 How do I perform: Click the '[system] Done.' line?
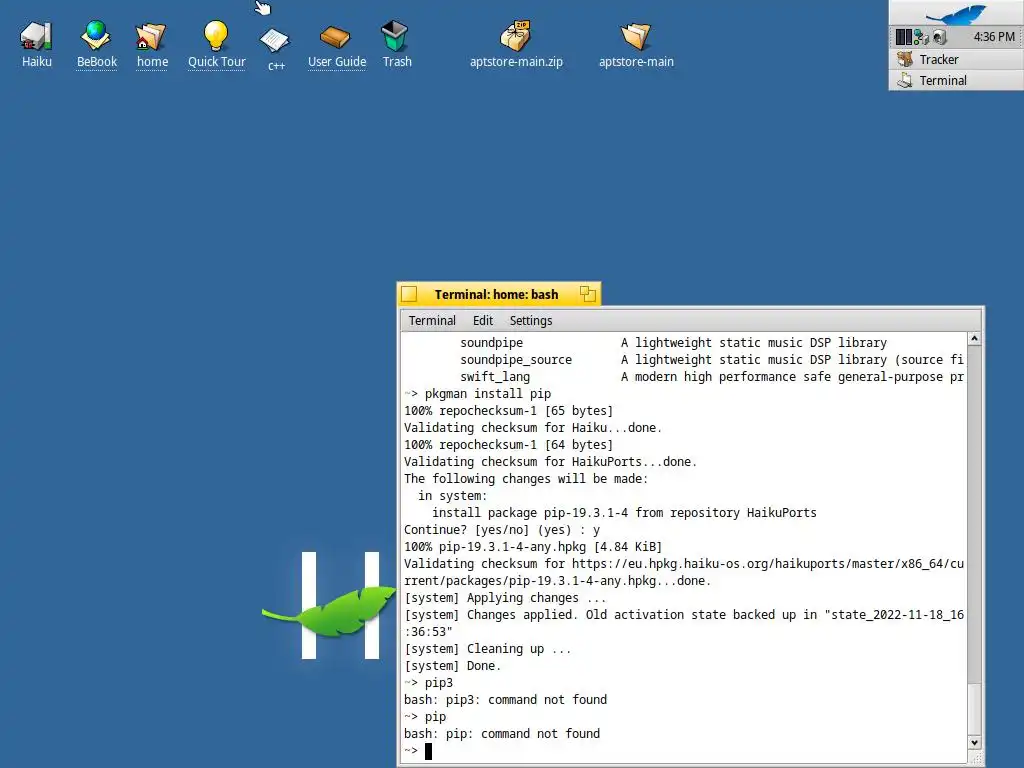point(452,666)
